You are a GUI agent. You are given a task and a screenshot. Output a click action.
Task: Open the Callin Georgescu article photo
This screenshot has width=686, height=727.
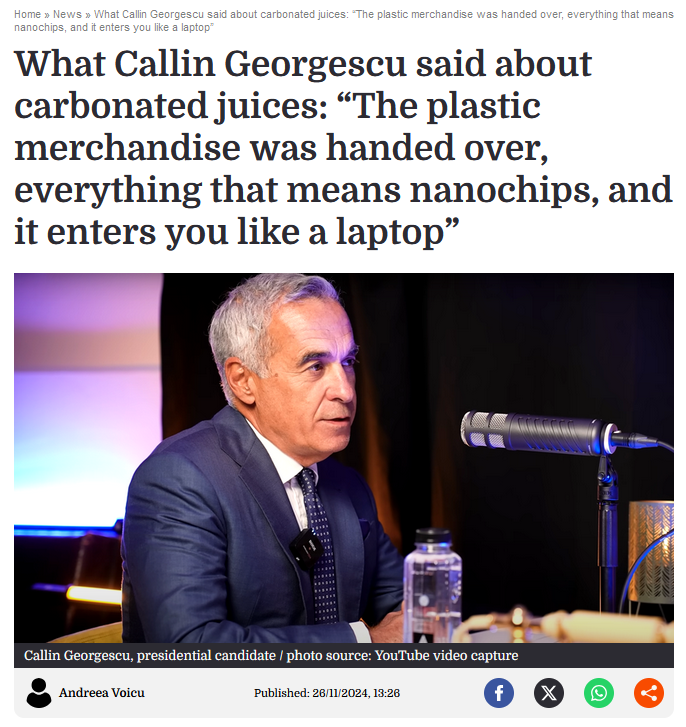343,458
